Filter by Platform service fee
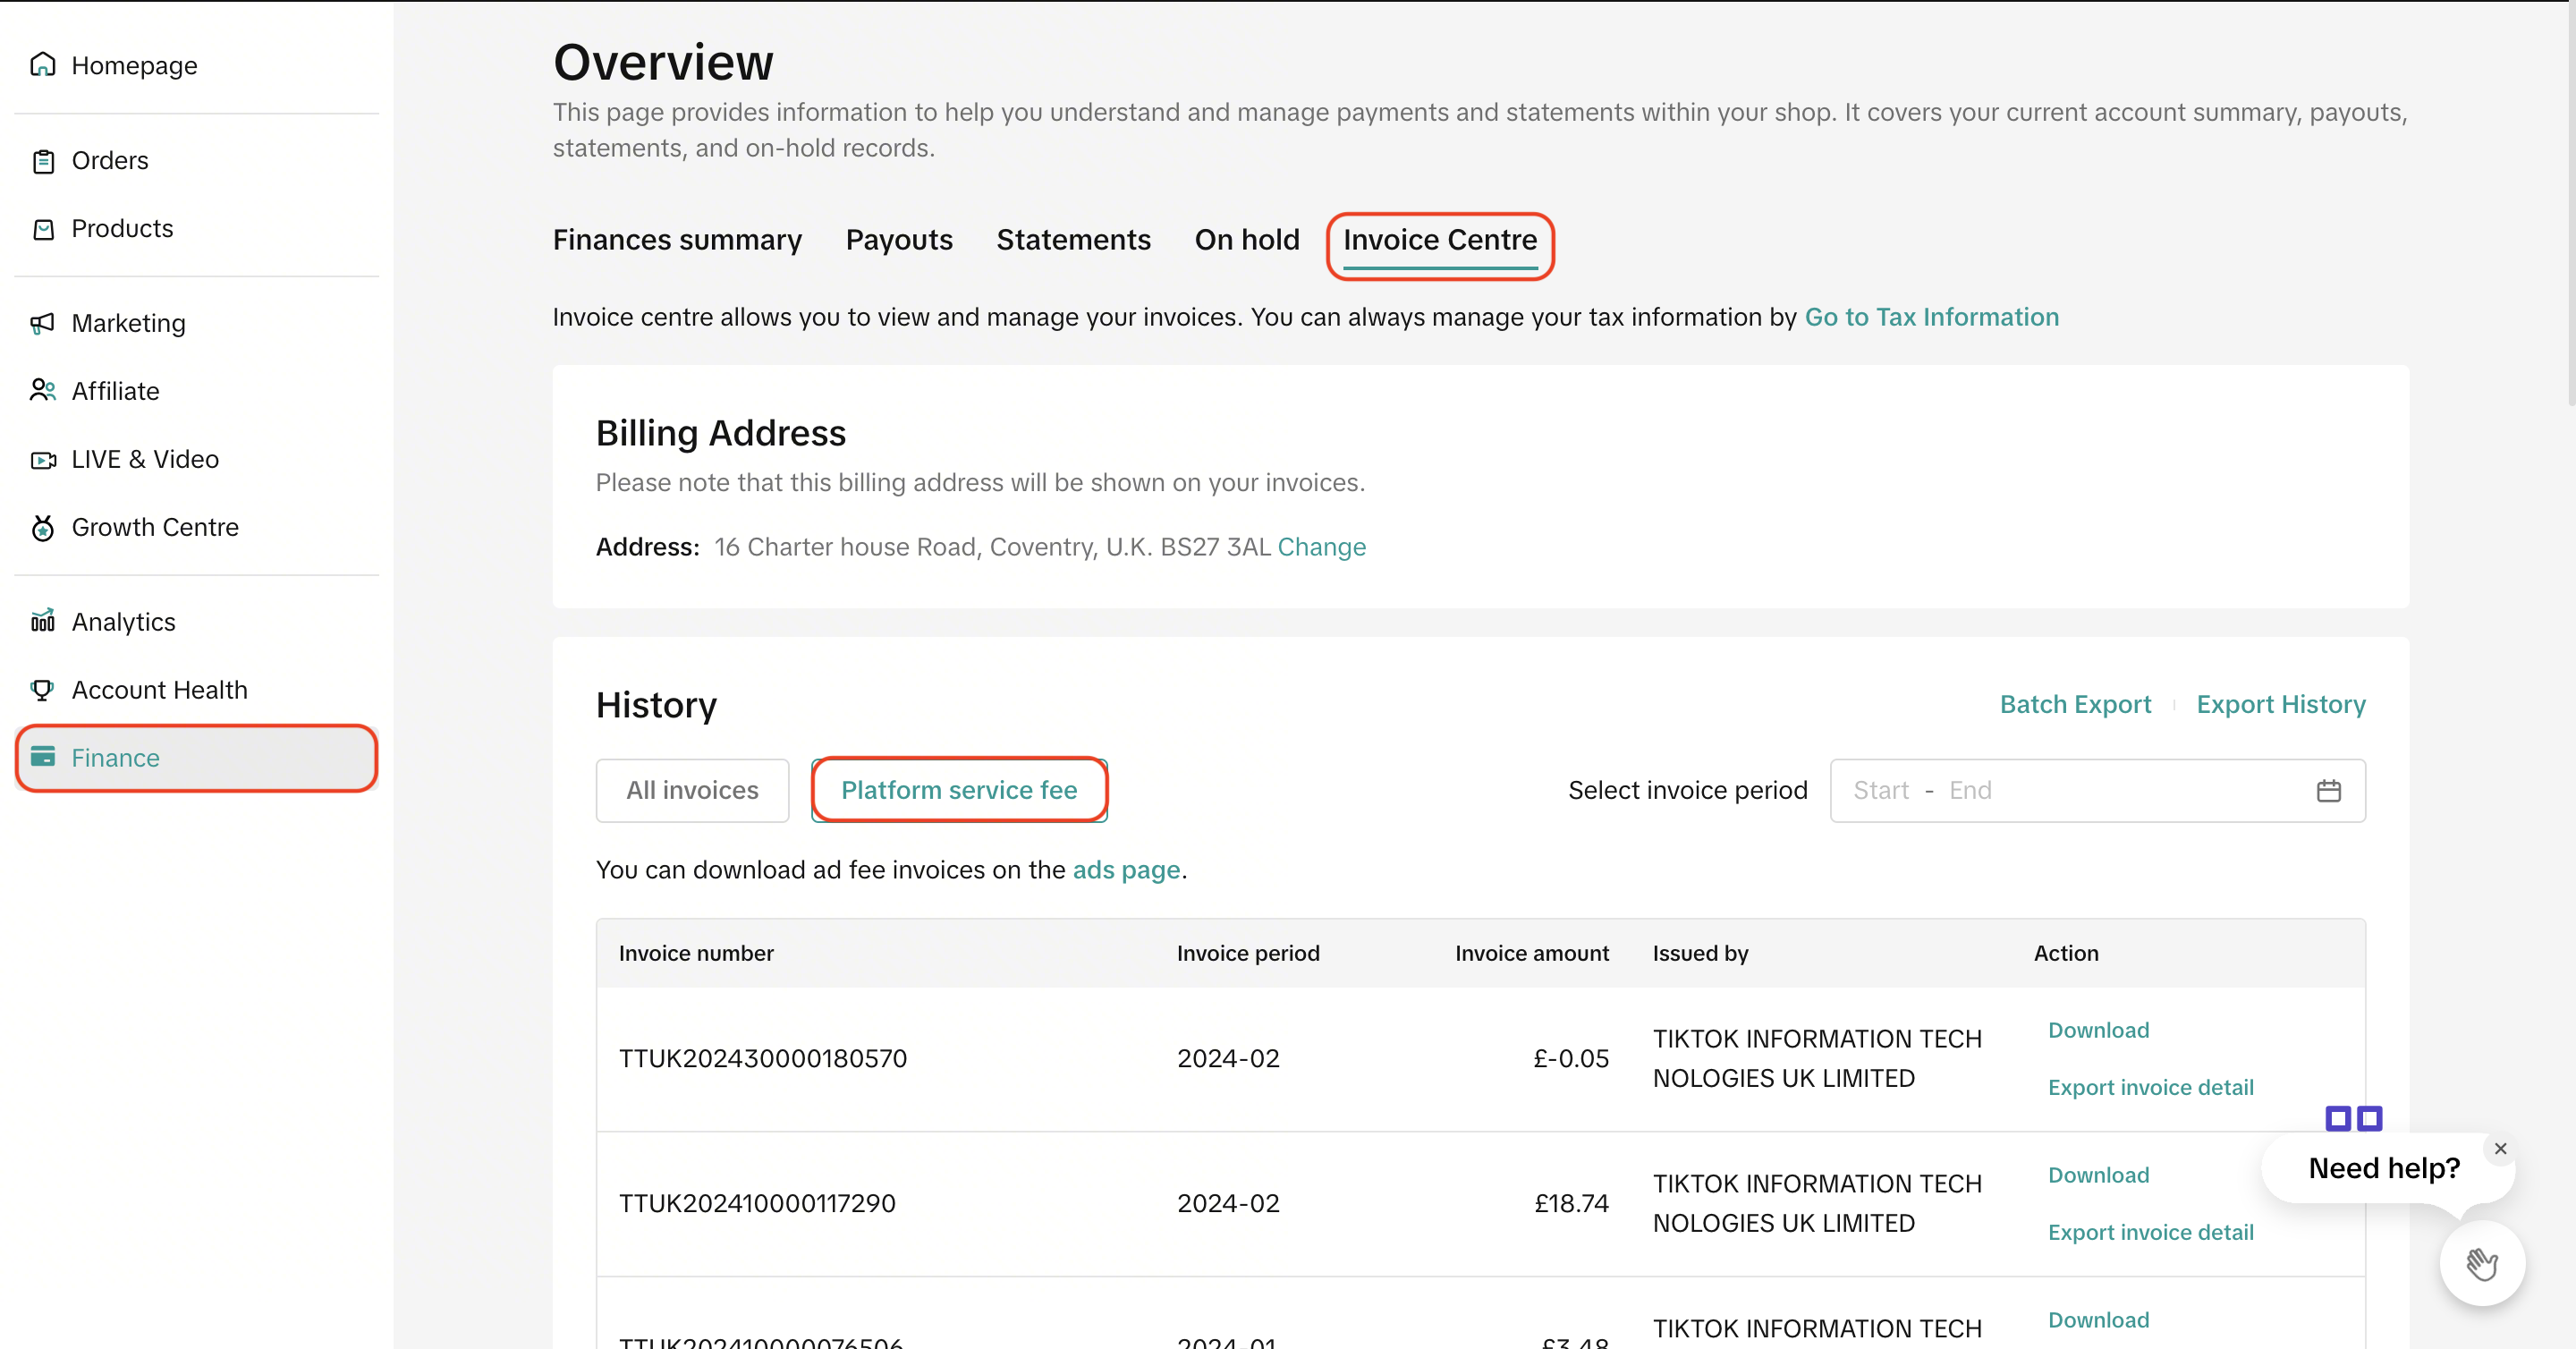2576x1349 pixels. pos(959,791)
